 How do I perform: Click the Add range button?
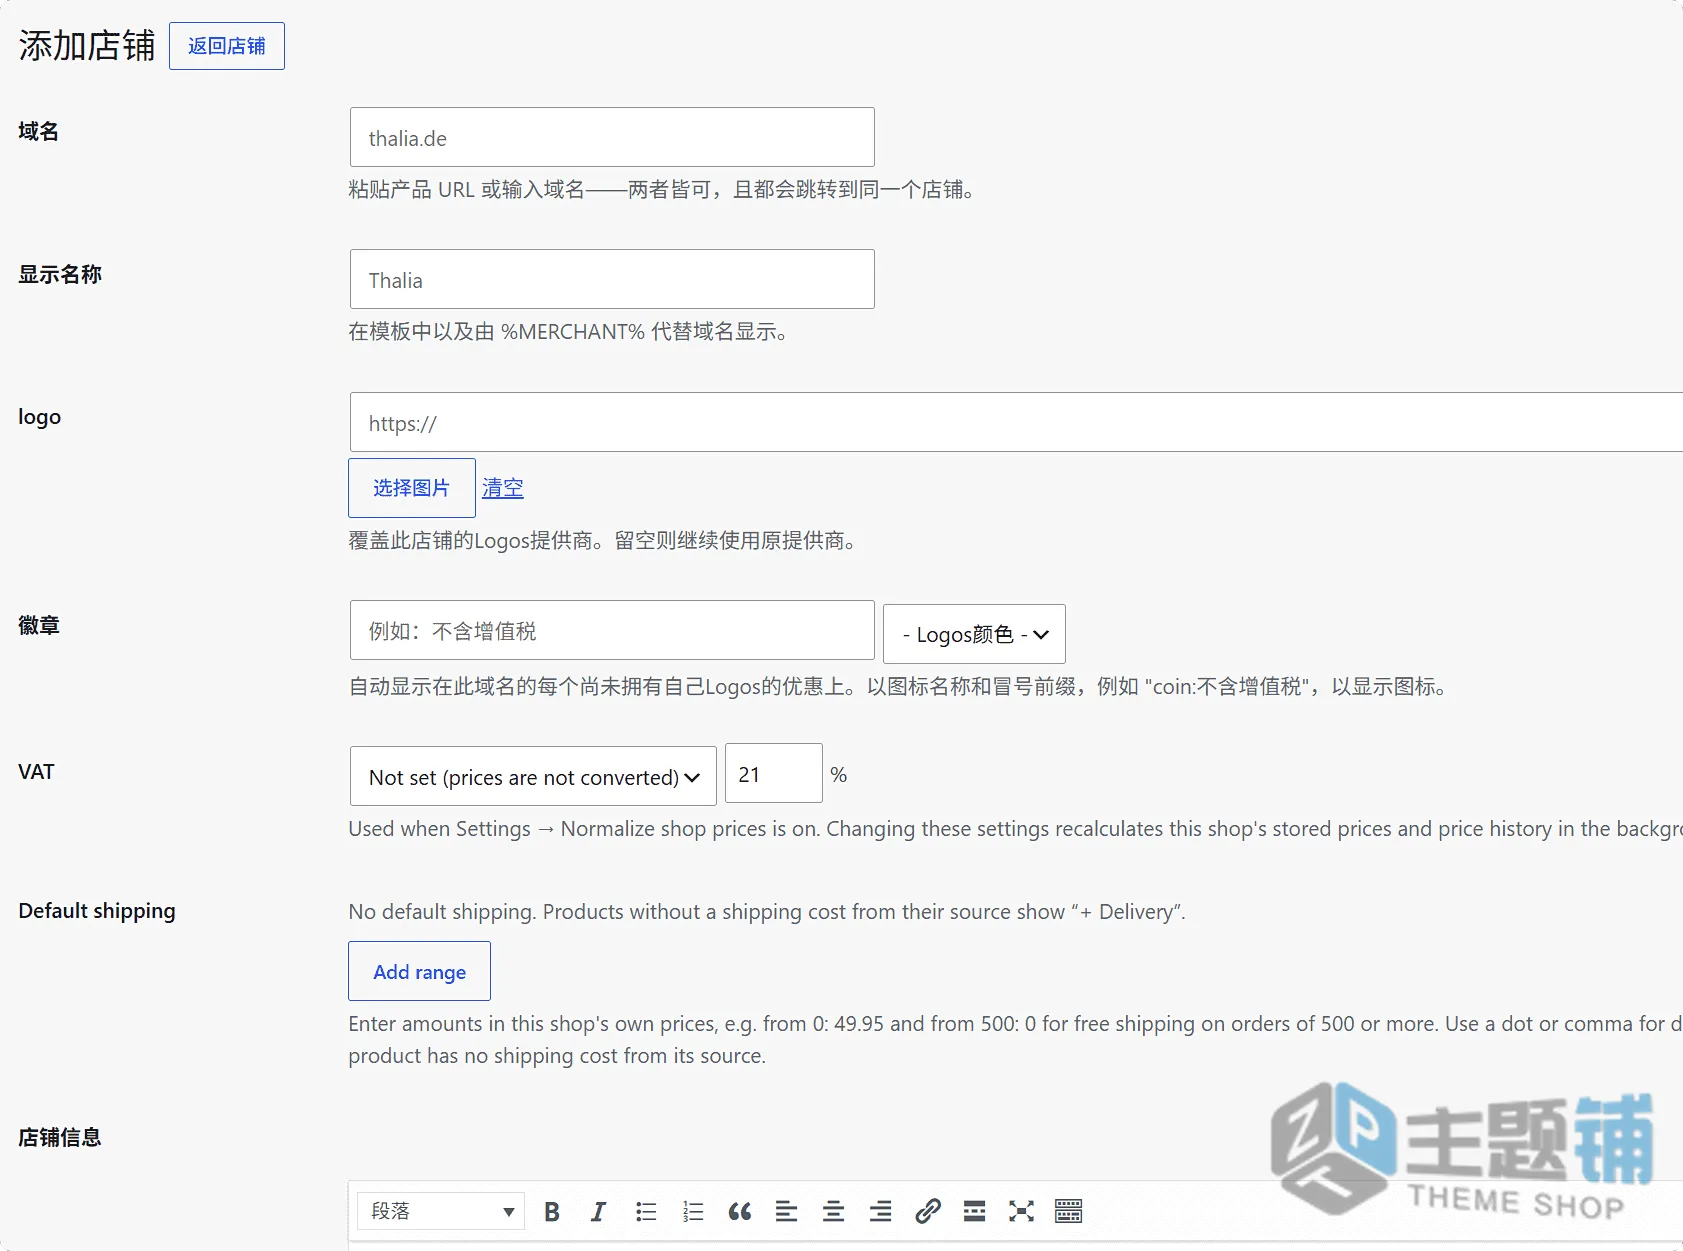[419, 971]
